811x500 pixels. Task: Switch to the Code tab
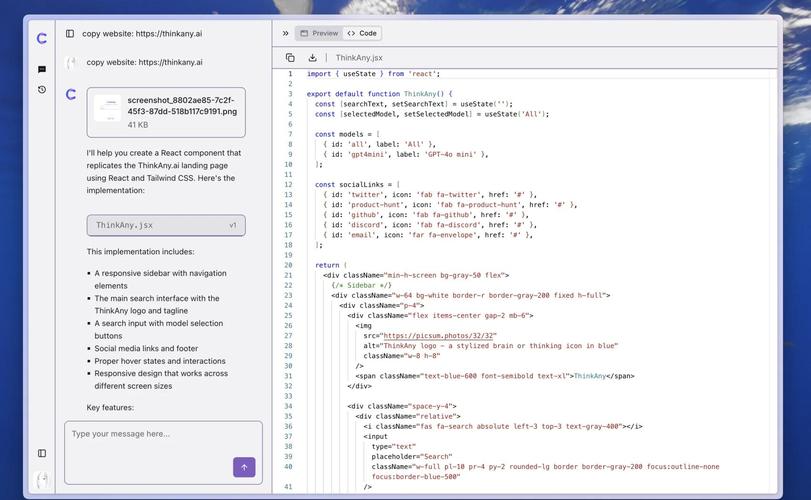tap(362, 33)
